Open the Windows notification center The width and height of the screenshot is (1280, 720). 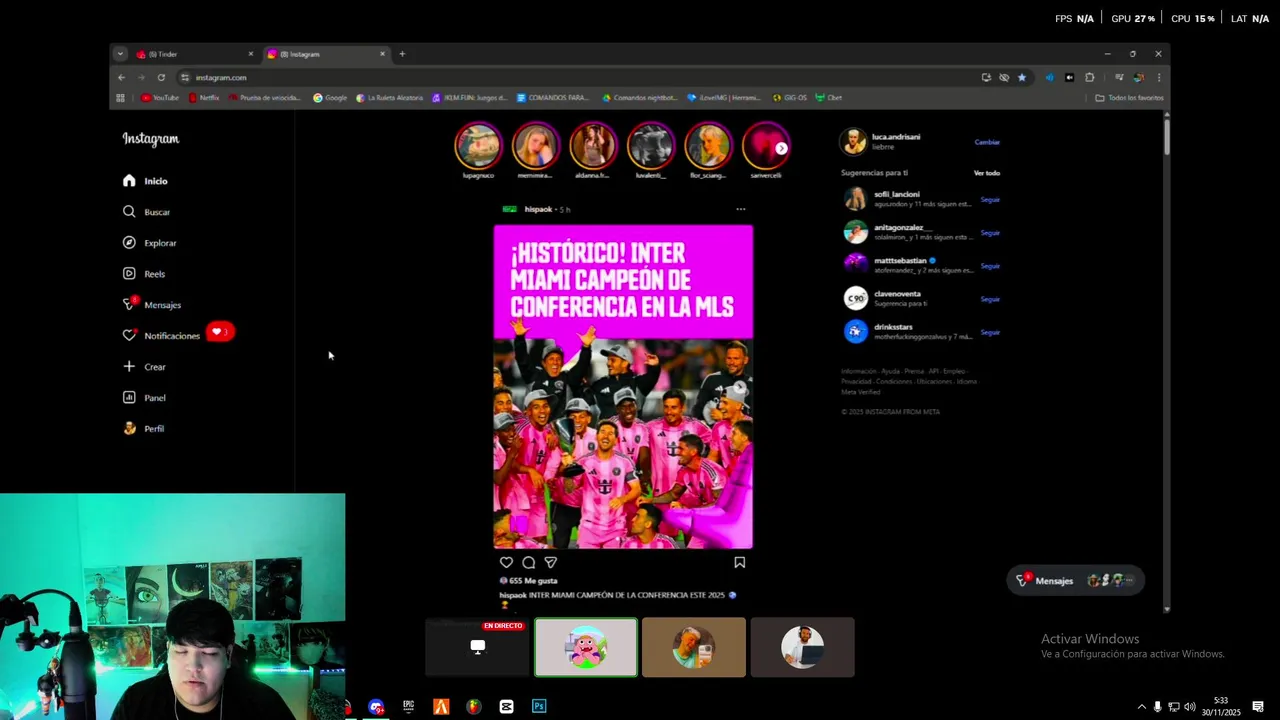coord(1258,707)
